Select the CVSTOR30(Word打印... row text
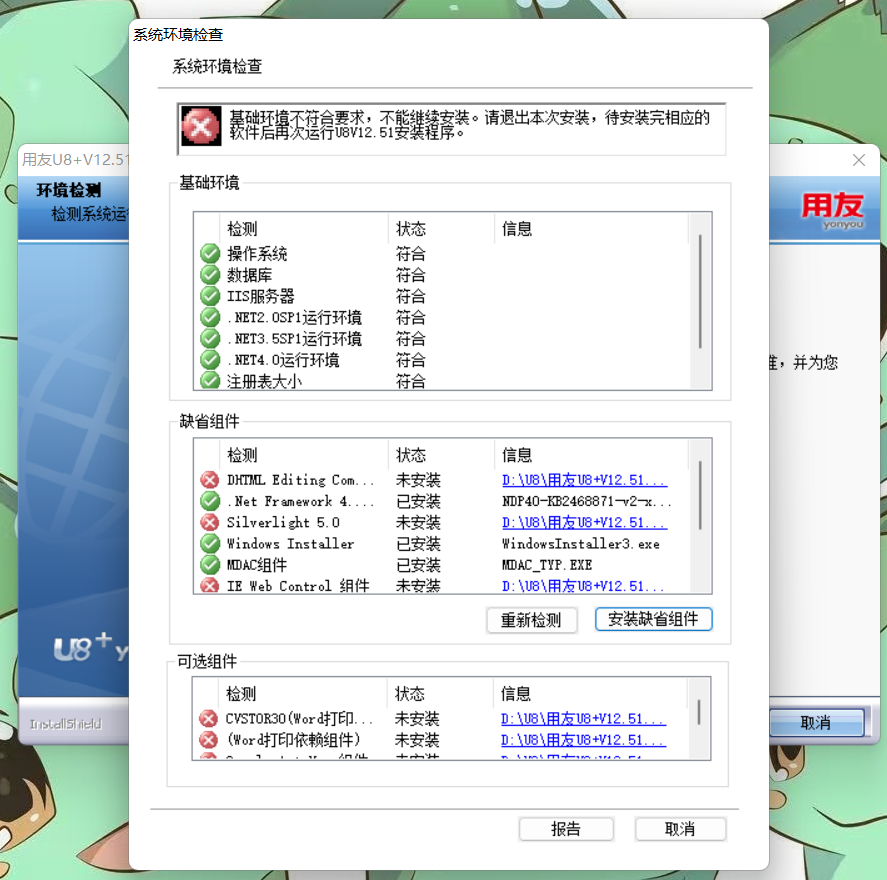Screen dimensions: 887x880 tap(299, 719)
